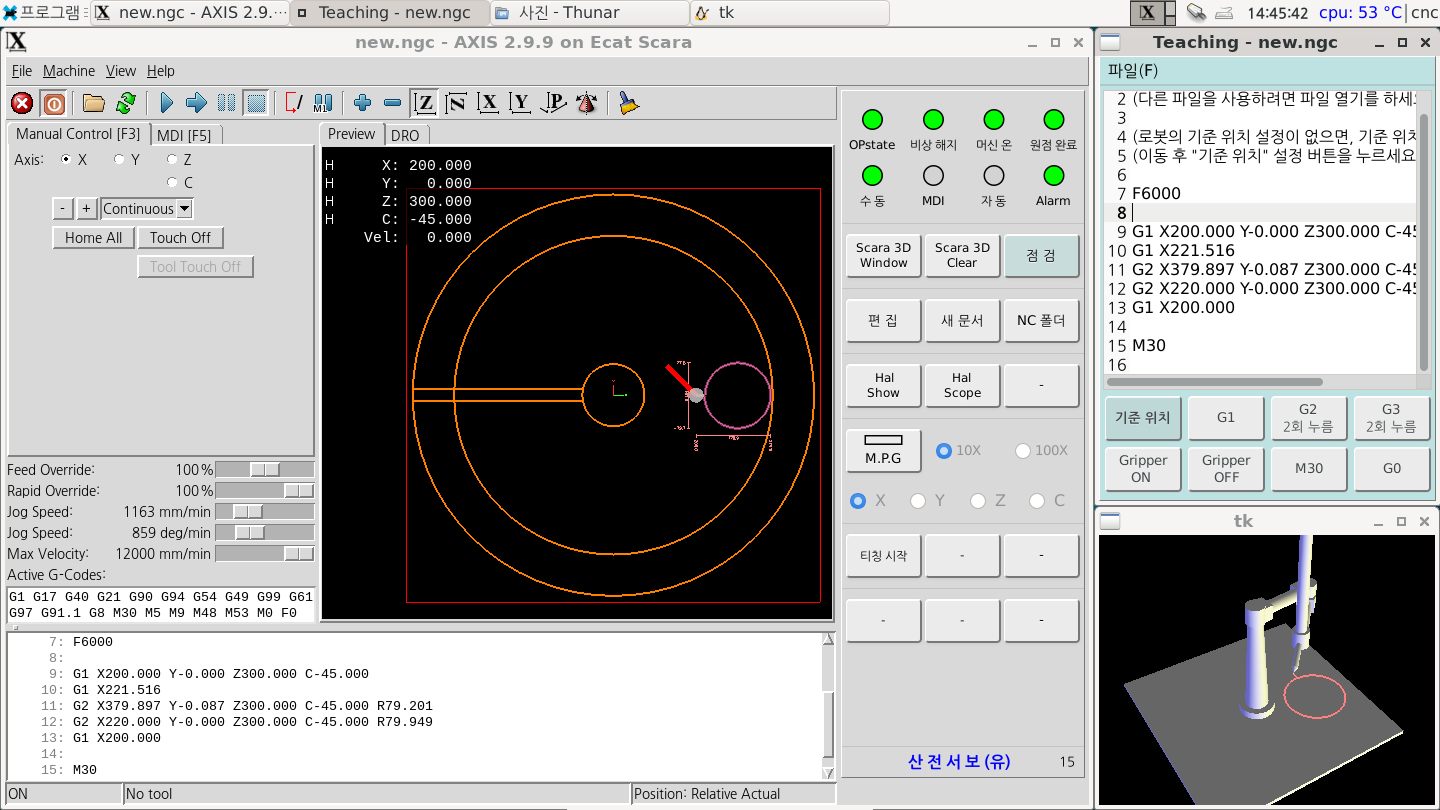Toggle the machine power icon
The width and height of the screenshot is (1440, 810).
(54, 103)
